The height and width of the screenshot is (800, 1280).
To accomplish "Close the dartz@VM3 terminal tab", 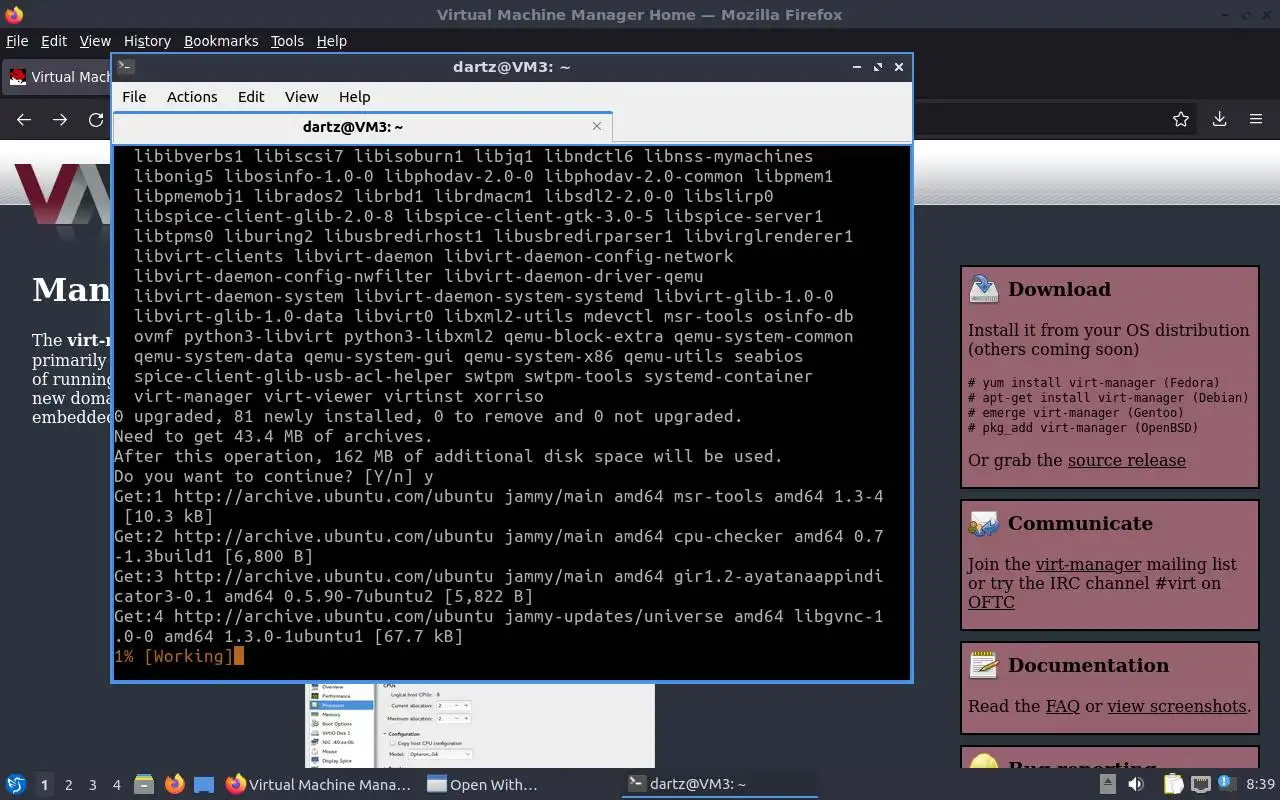I will 597,126.
